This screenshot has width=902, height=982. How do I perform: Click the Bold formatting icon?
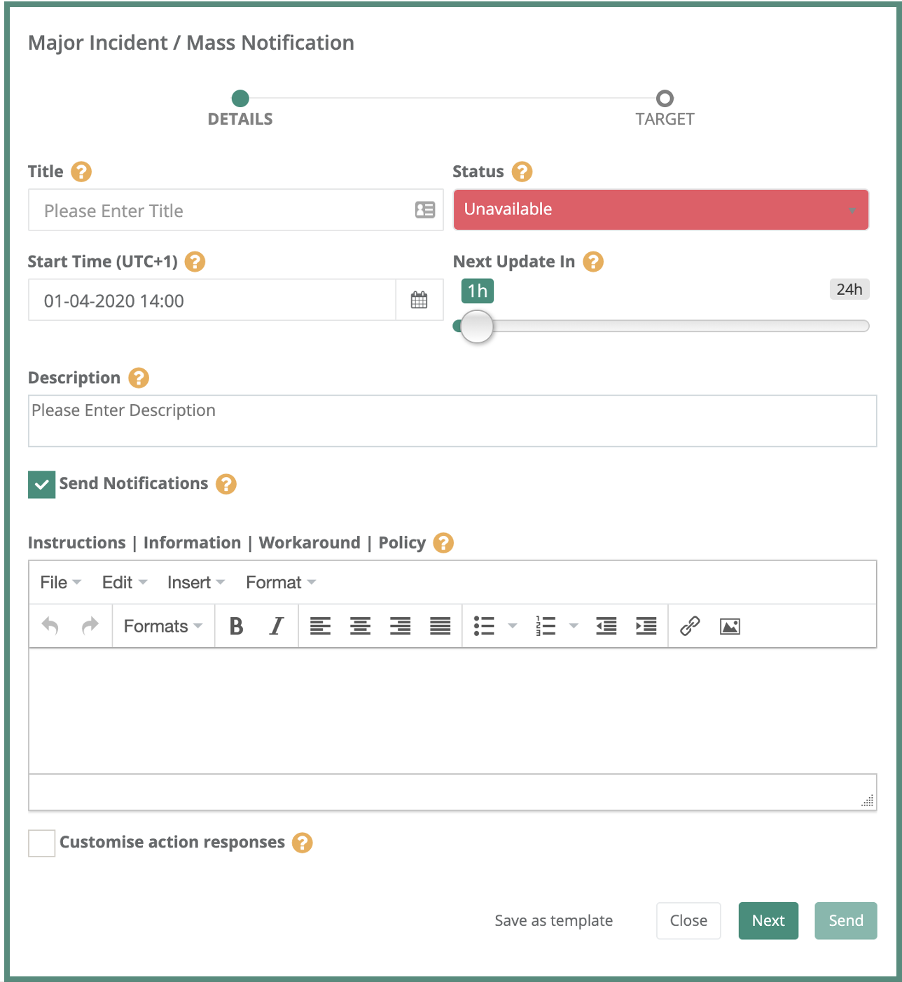tap(237, 627)
